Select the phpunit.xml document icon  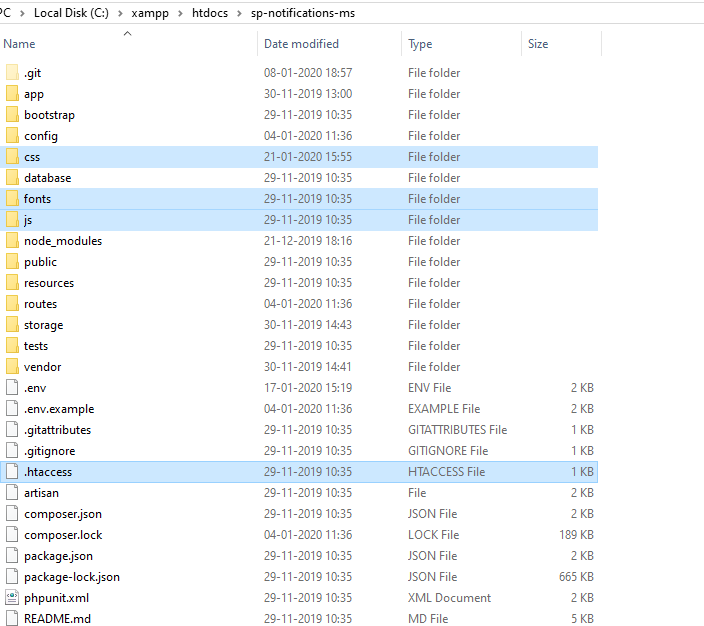(12, 598)
